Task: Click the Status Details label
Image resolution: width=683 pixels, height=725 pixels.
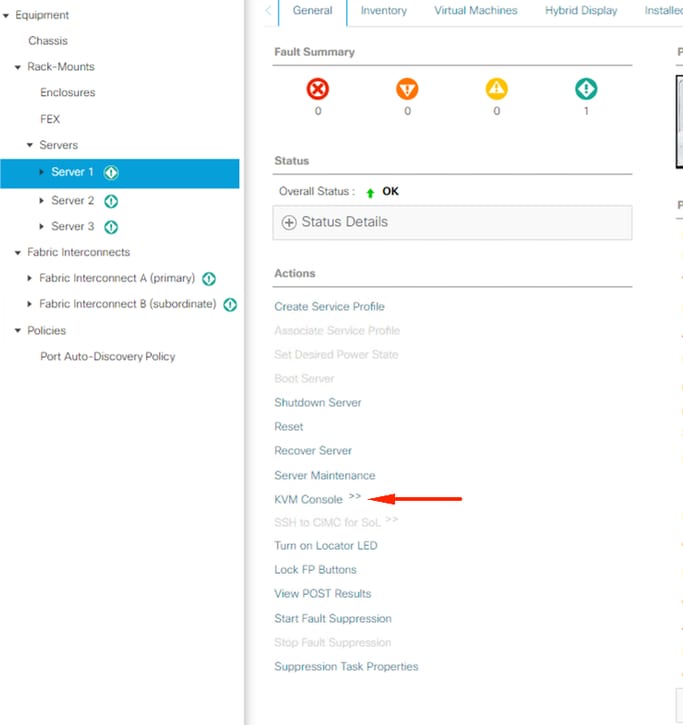Action: coord(345,222)
